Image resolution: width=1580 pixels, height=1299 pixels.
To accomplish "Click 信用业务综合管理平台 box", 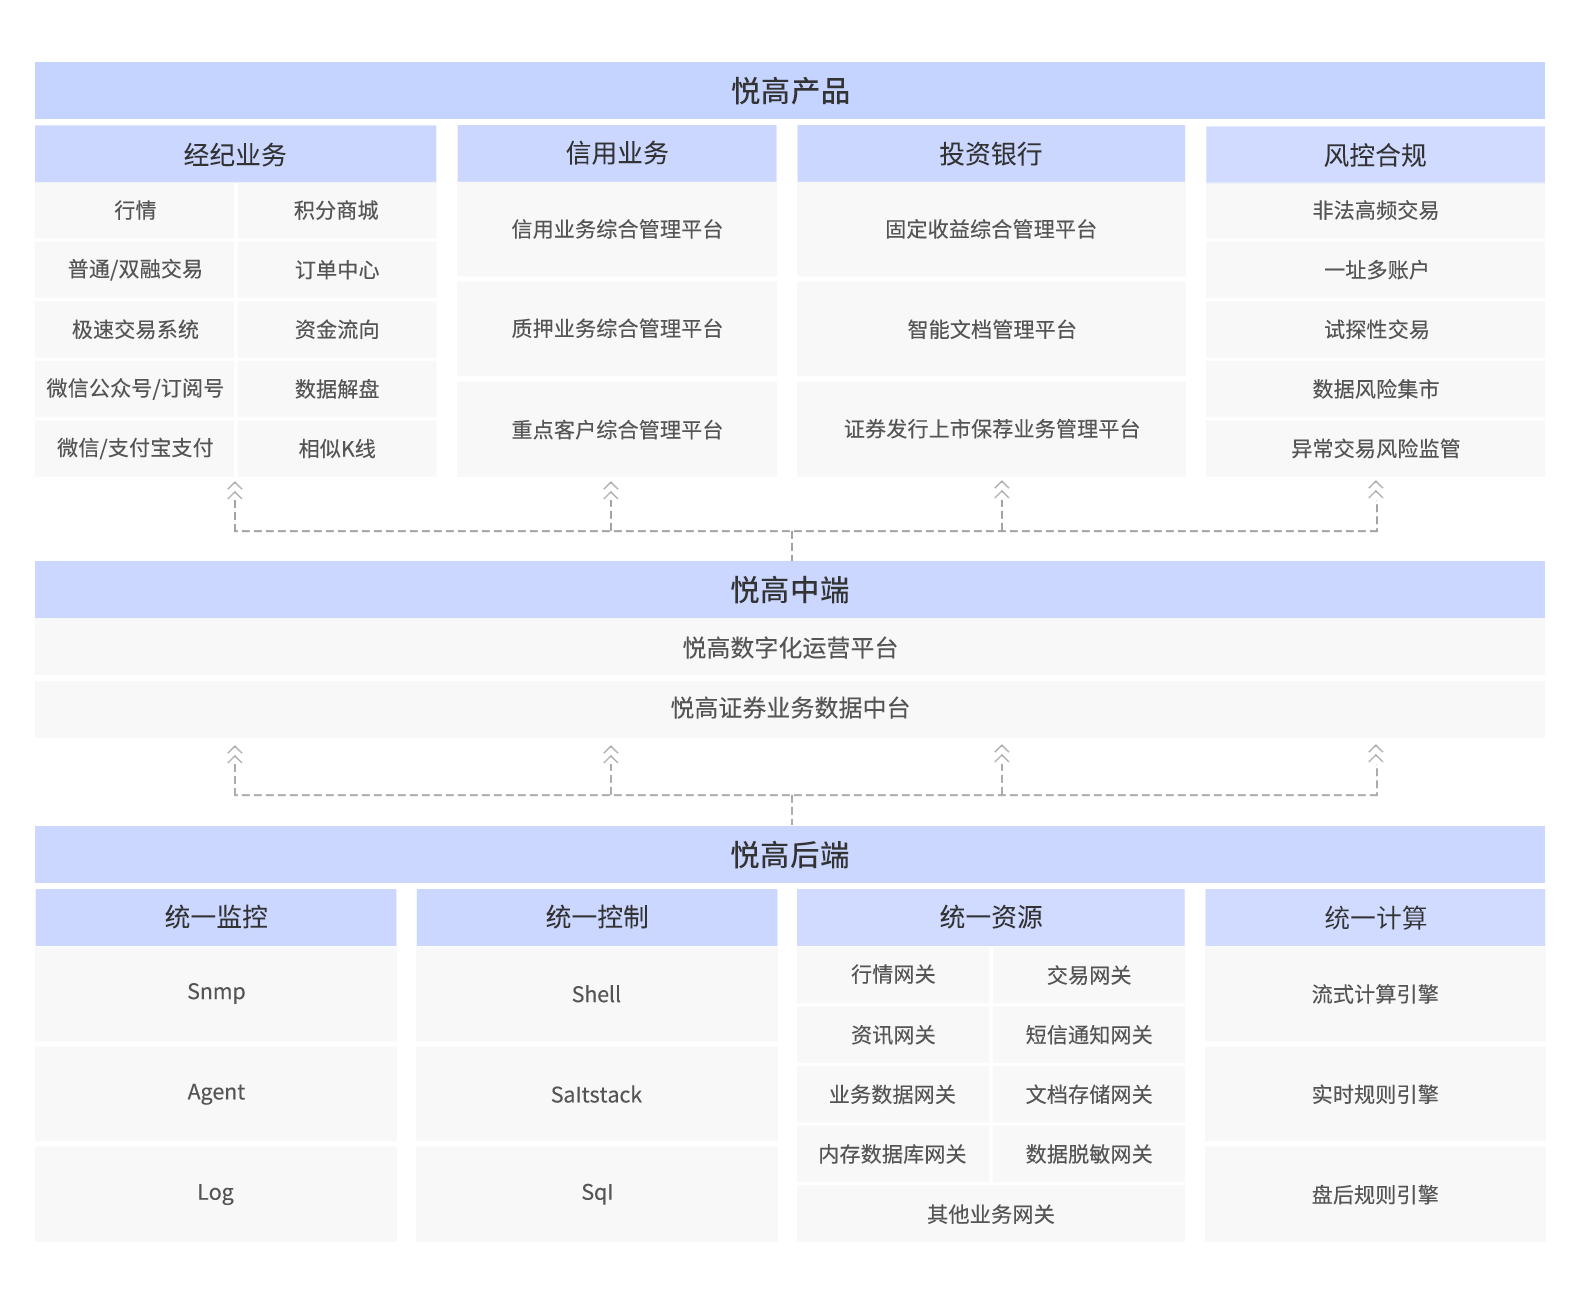I will (617, 229).
